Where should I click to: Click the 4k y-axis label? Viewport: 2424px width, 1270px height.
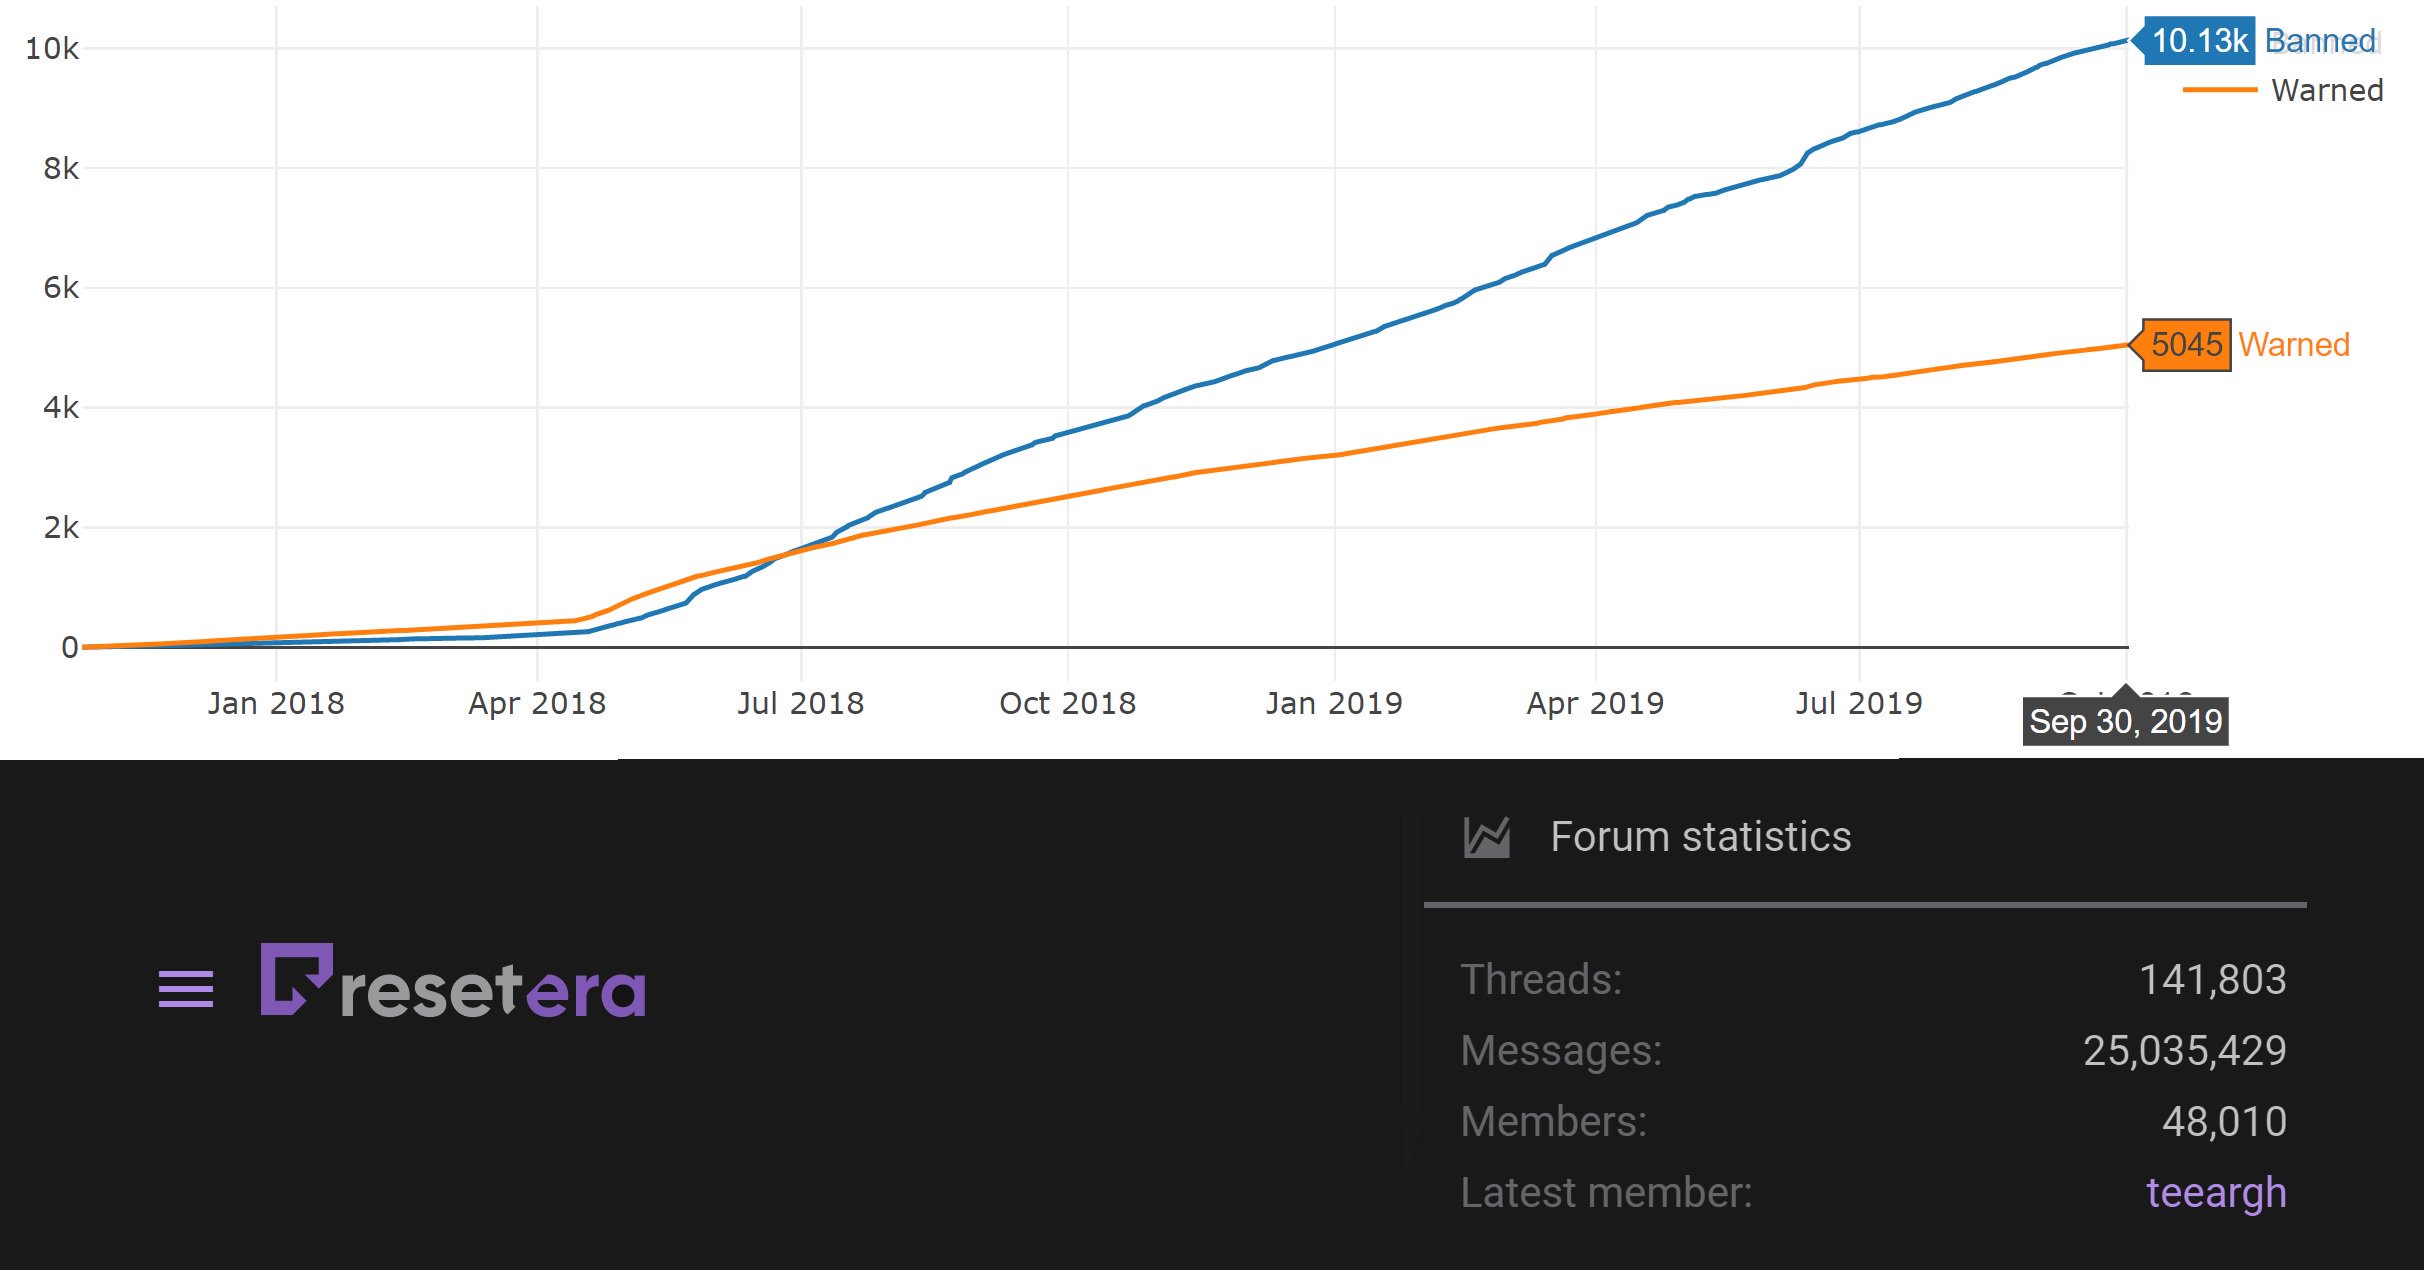pyautogui.click(x=61, y=407)
